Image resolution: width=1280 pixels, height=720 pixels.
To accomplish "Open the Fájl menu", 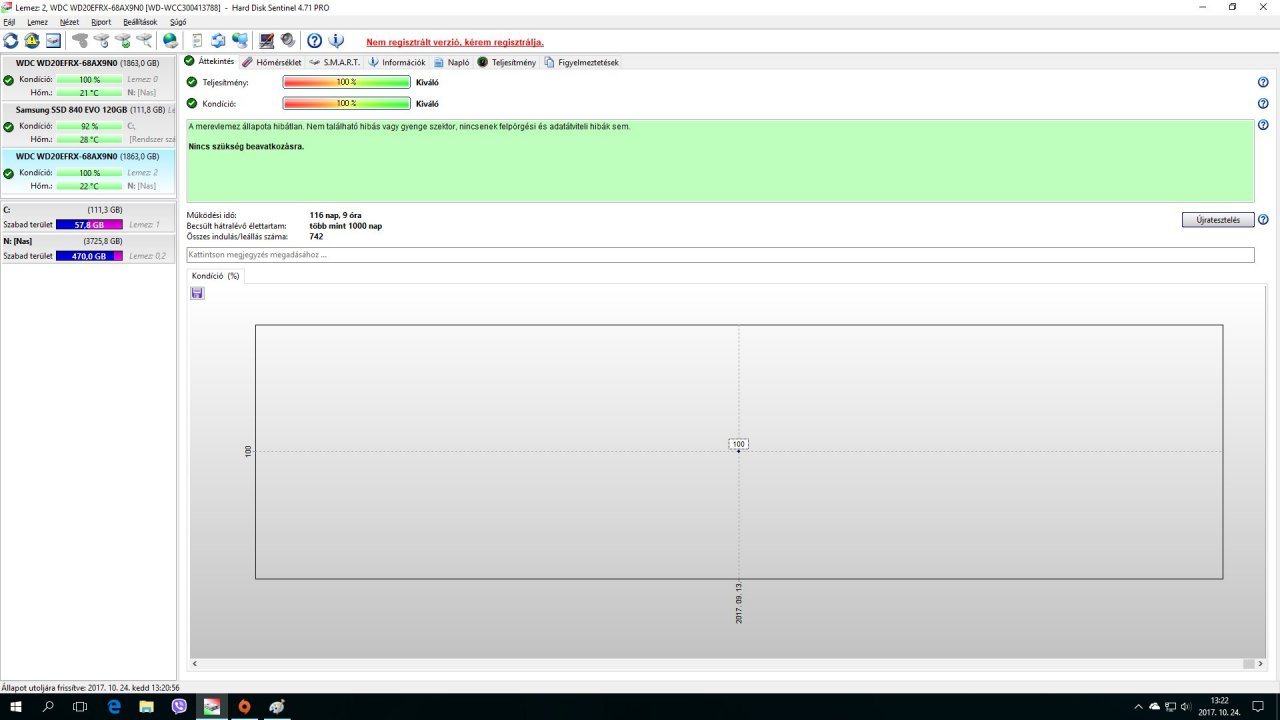I will pyautogui.click(x=9, y=21).
